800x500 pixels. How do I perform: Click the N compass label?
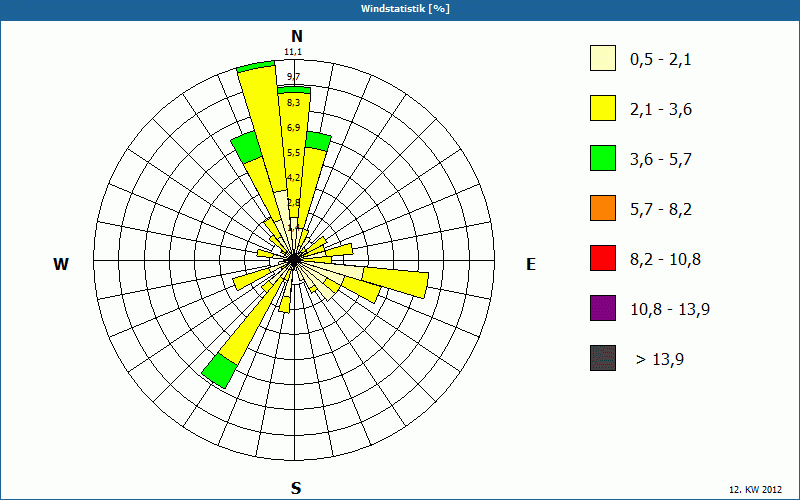point(296,36)
